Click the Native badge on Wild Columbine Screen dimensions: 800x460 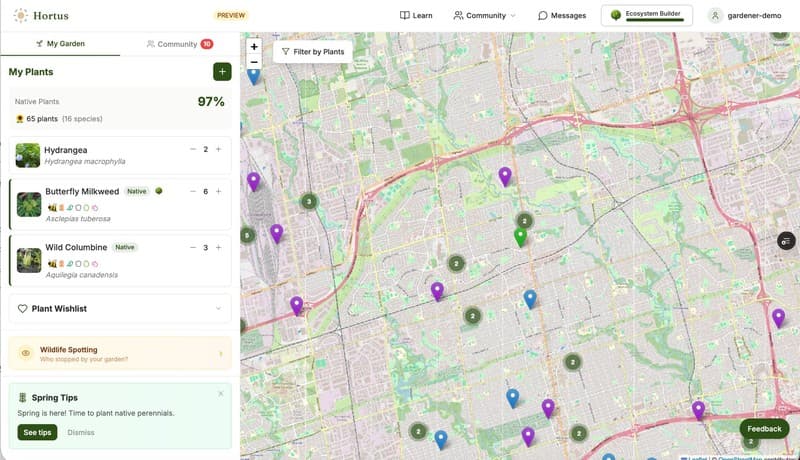(x=124, y=247)
